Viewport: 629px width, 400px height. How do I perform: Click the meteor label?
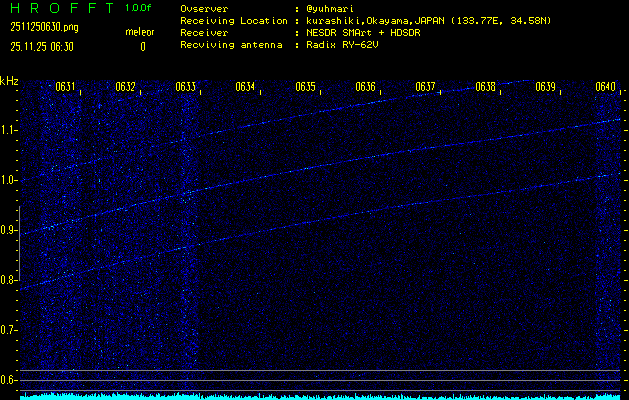click(x=140, y=32)
